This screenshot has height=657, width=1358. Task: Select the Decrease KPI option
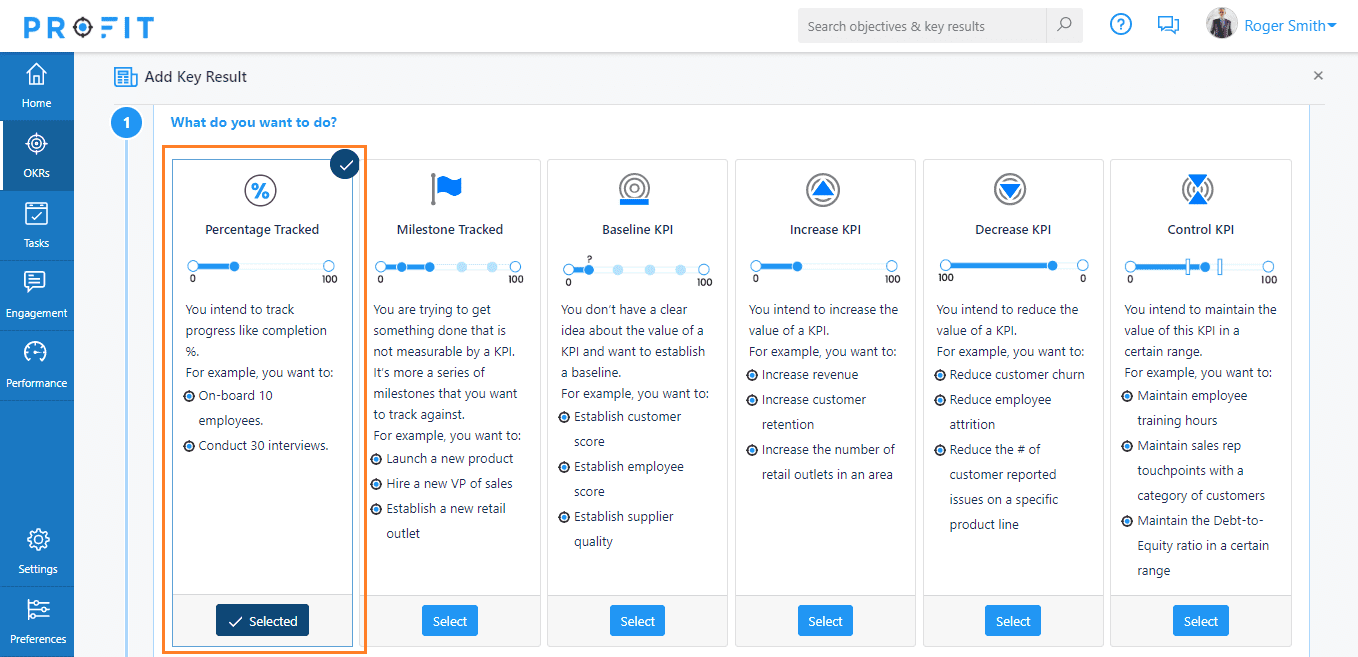pos(1013,621)
